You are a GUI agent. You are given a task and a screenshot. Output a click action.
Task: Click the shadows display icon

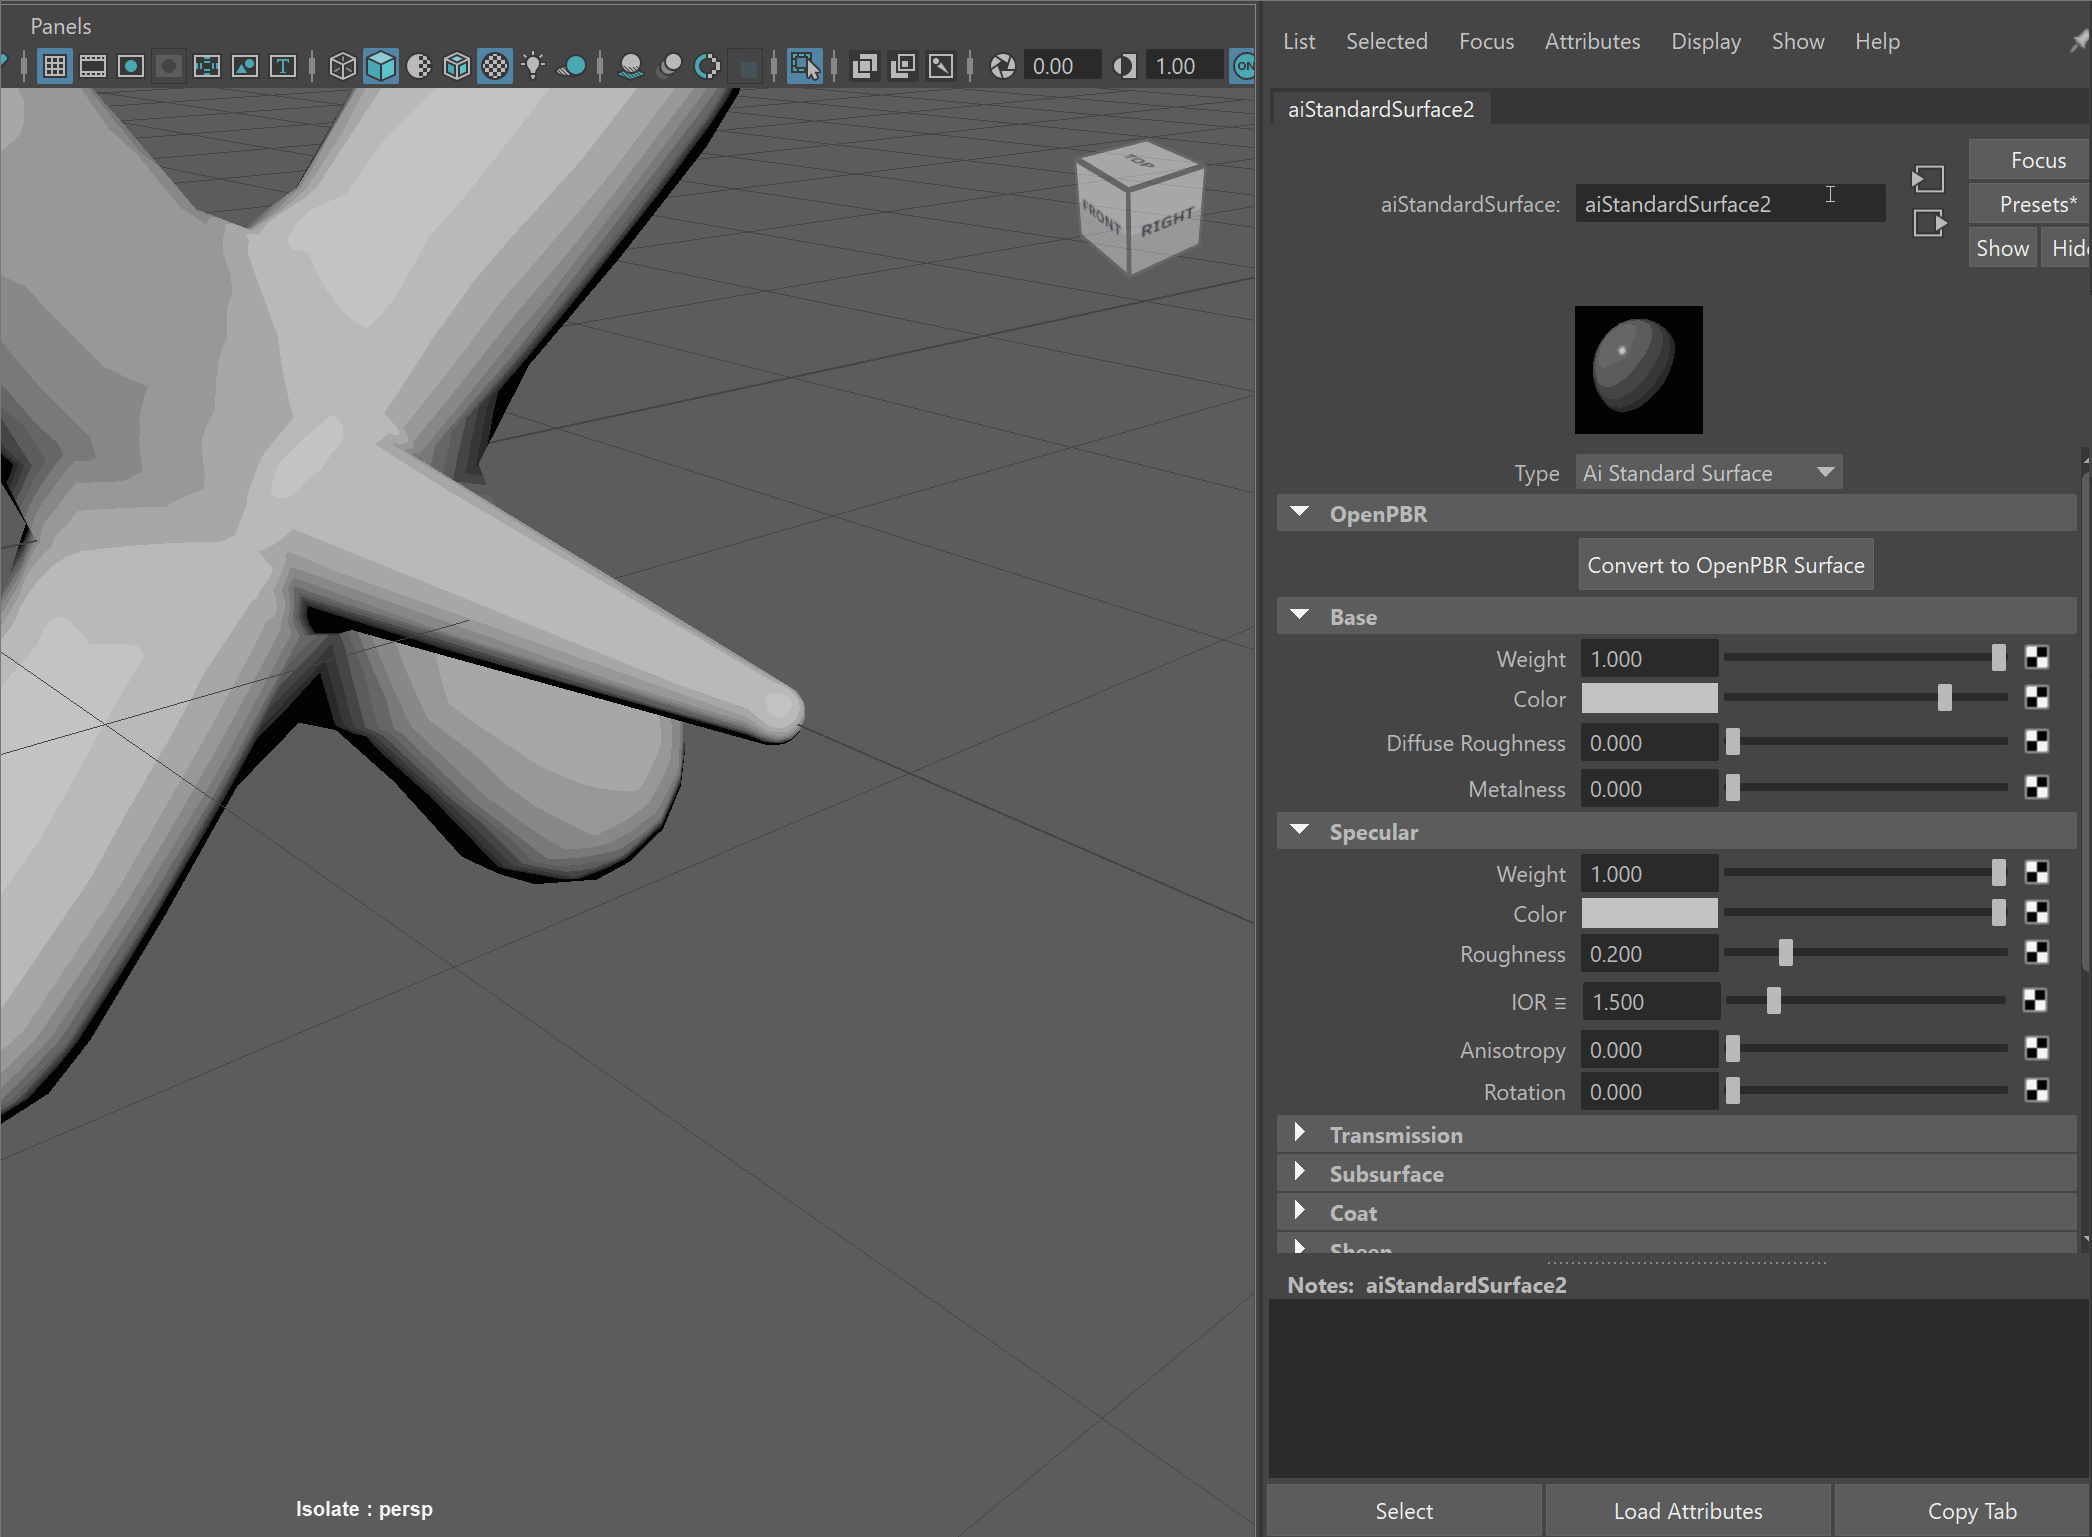coord(572,66)
